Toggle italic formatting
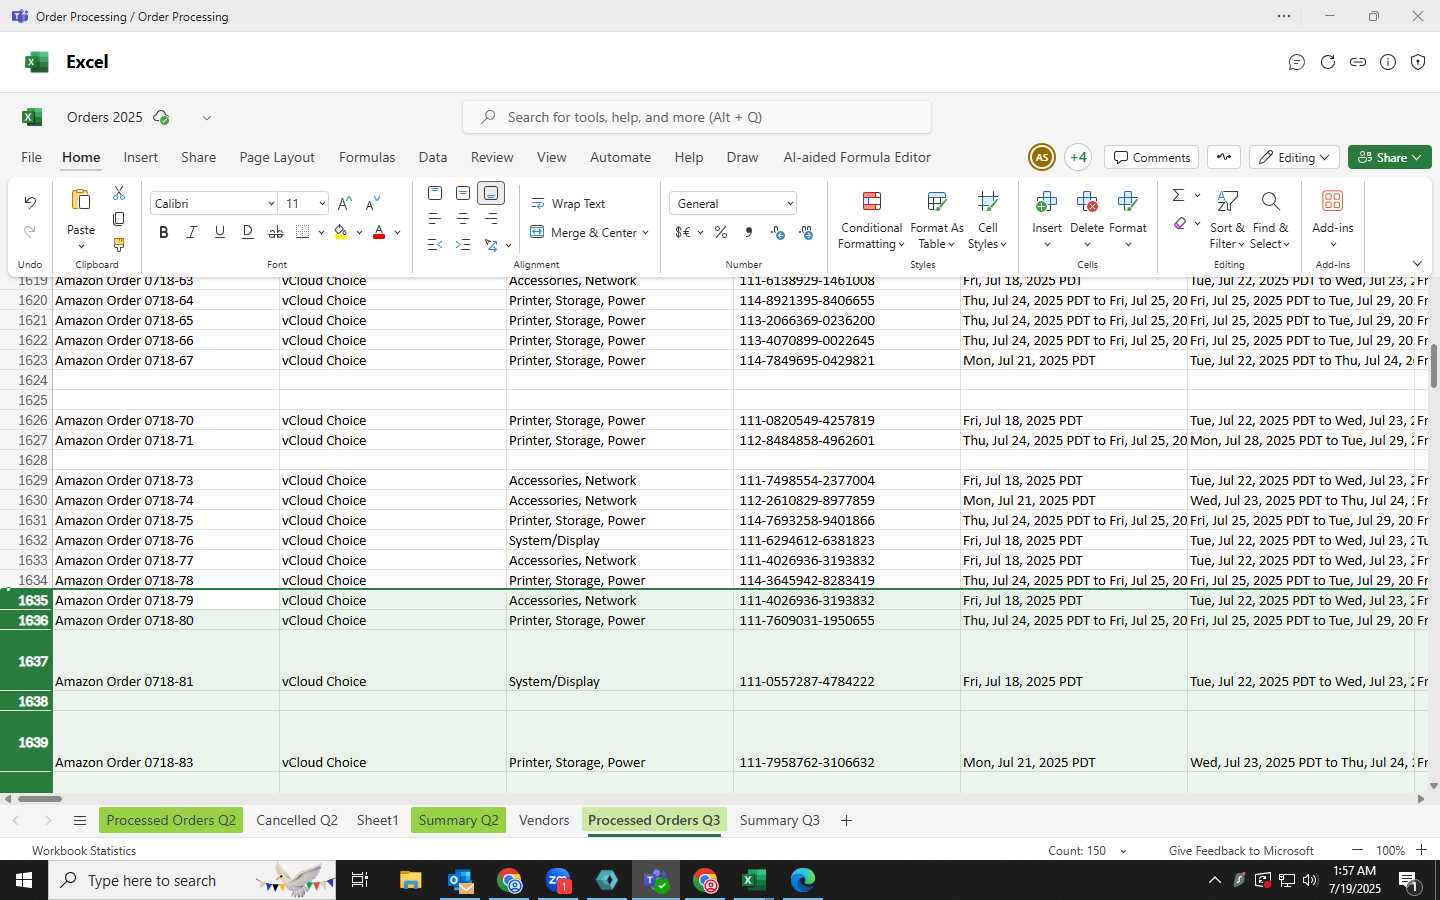 coord(191,232)
